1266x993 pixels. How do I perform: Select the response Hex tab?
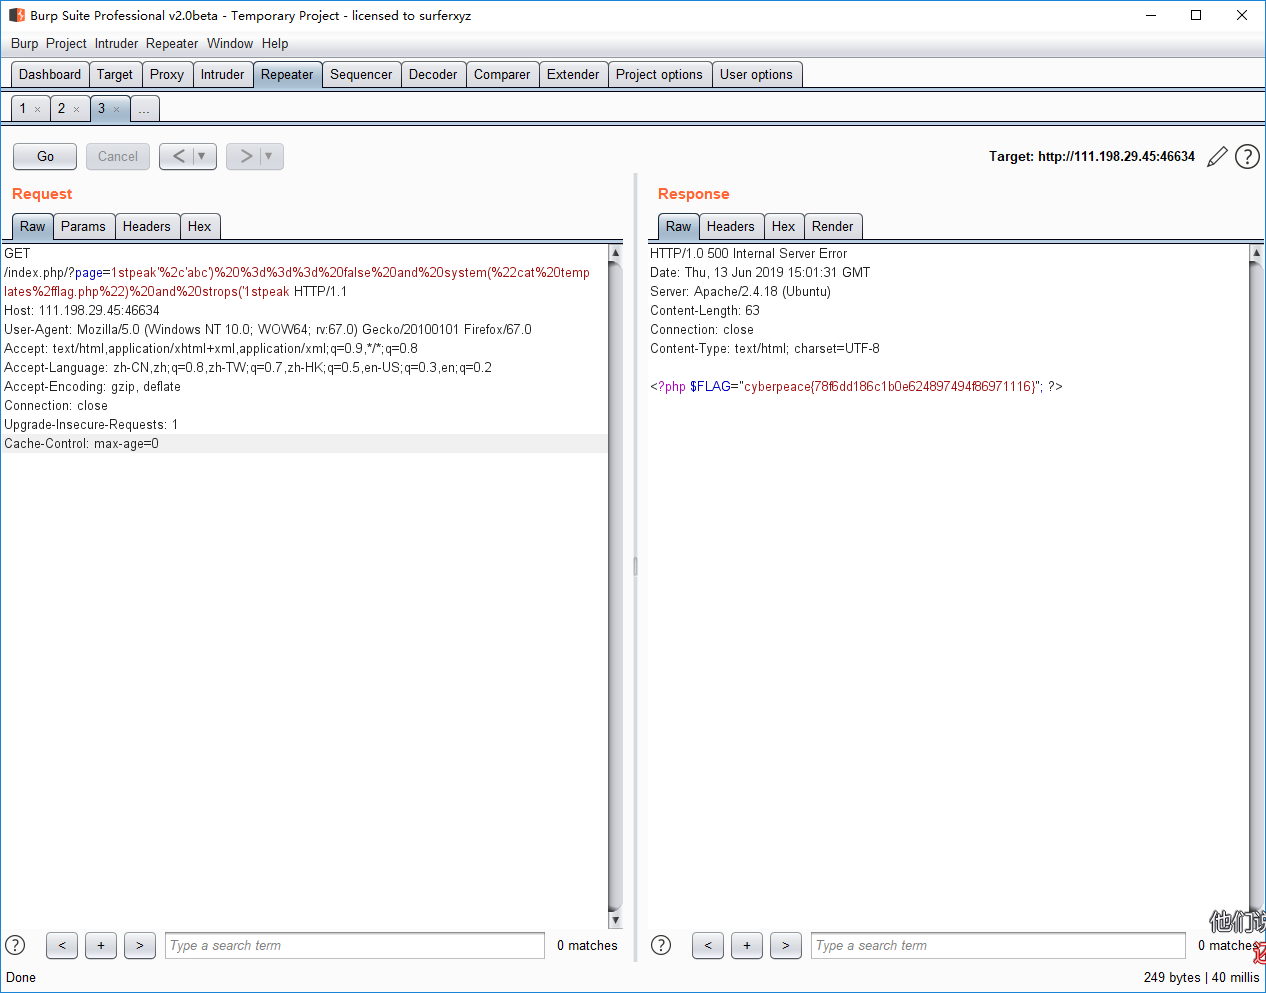point(784,226)
